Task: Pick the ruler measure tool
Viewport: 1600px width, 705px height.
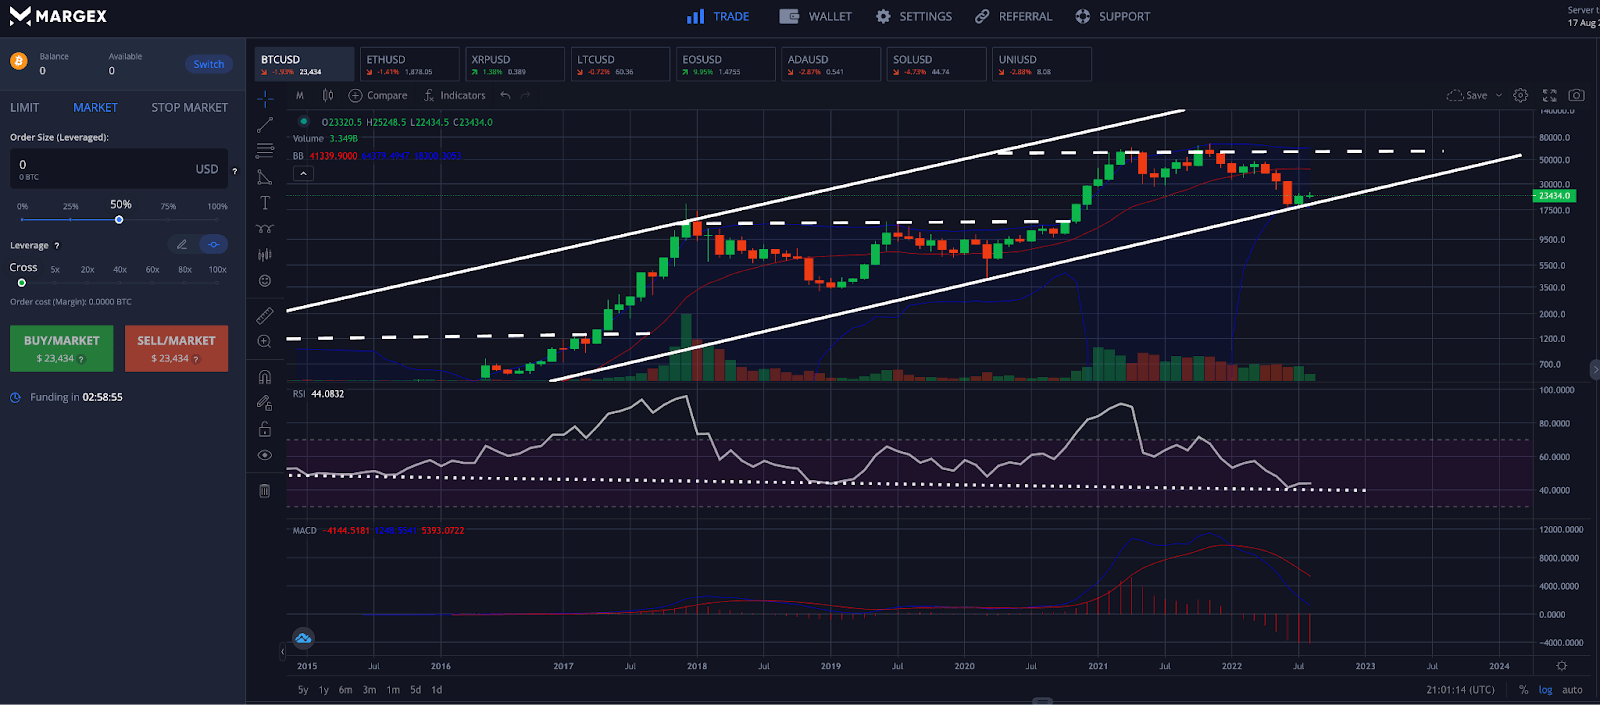Action: coord(265,315)
